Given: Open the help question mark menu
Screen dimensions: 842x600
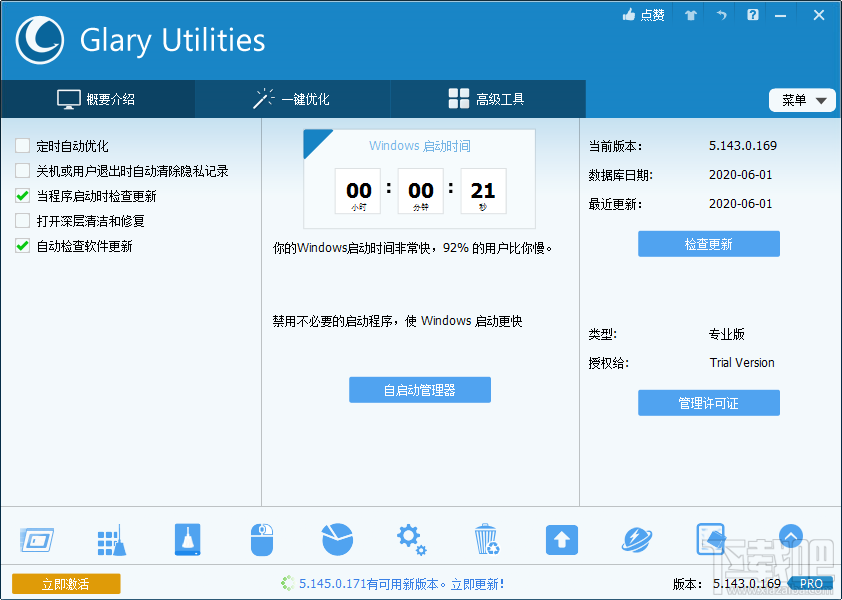Looking at the screenshot, I should (753, 15).
